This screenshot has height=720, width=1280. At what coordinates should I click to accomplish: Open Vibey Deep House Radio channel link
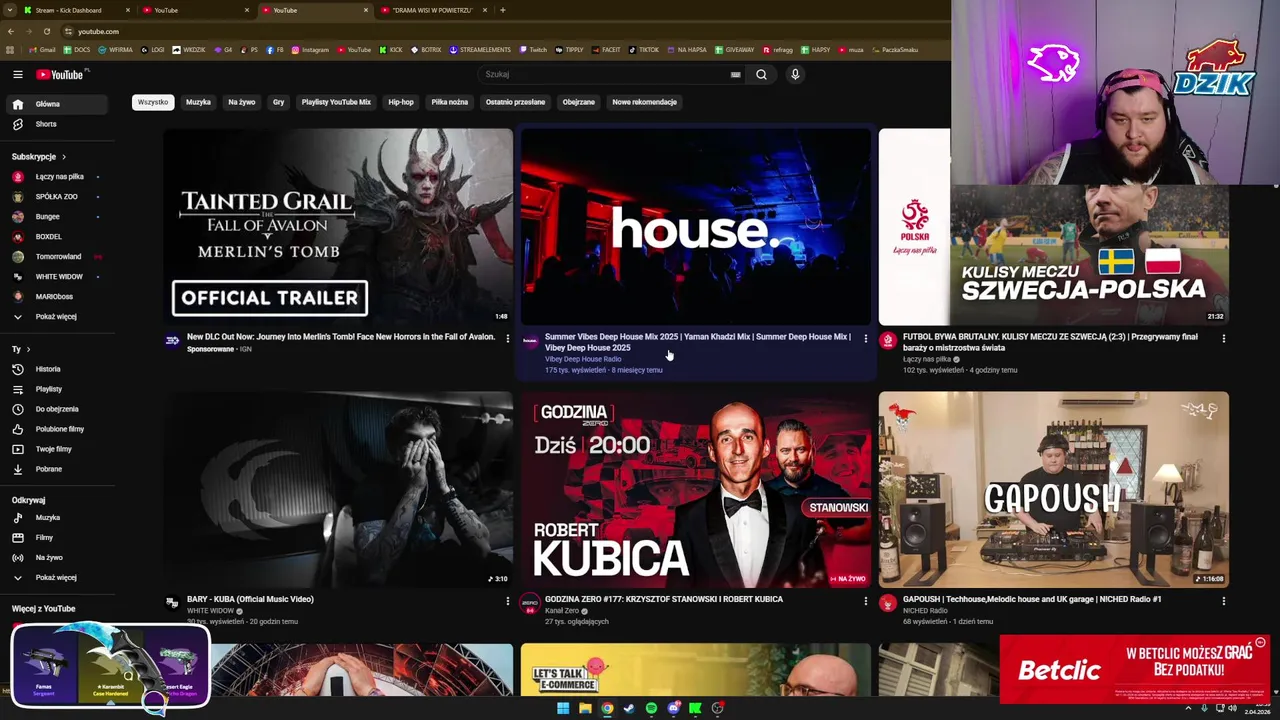point(583,359)
